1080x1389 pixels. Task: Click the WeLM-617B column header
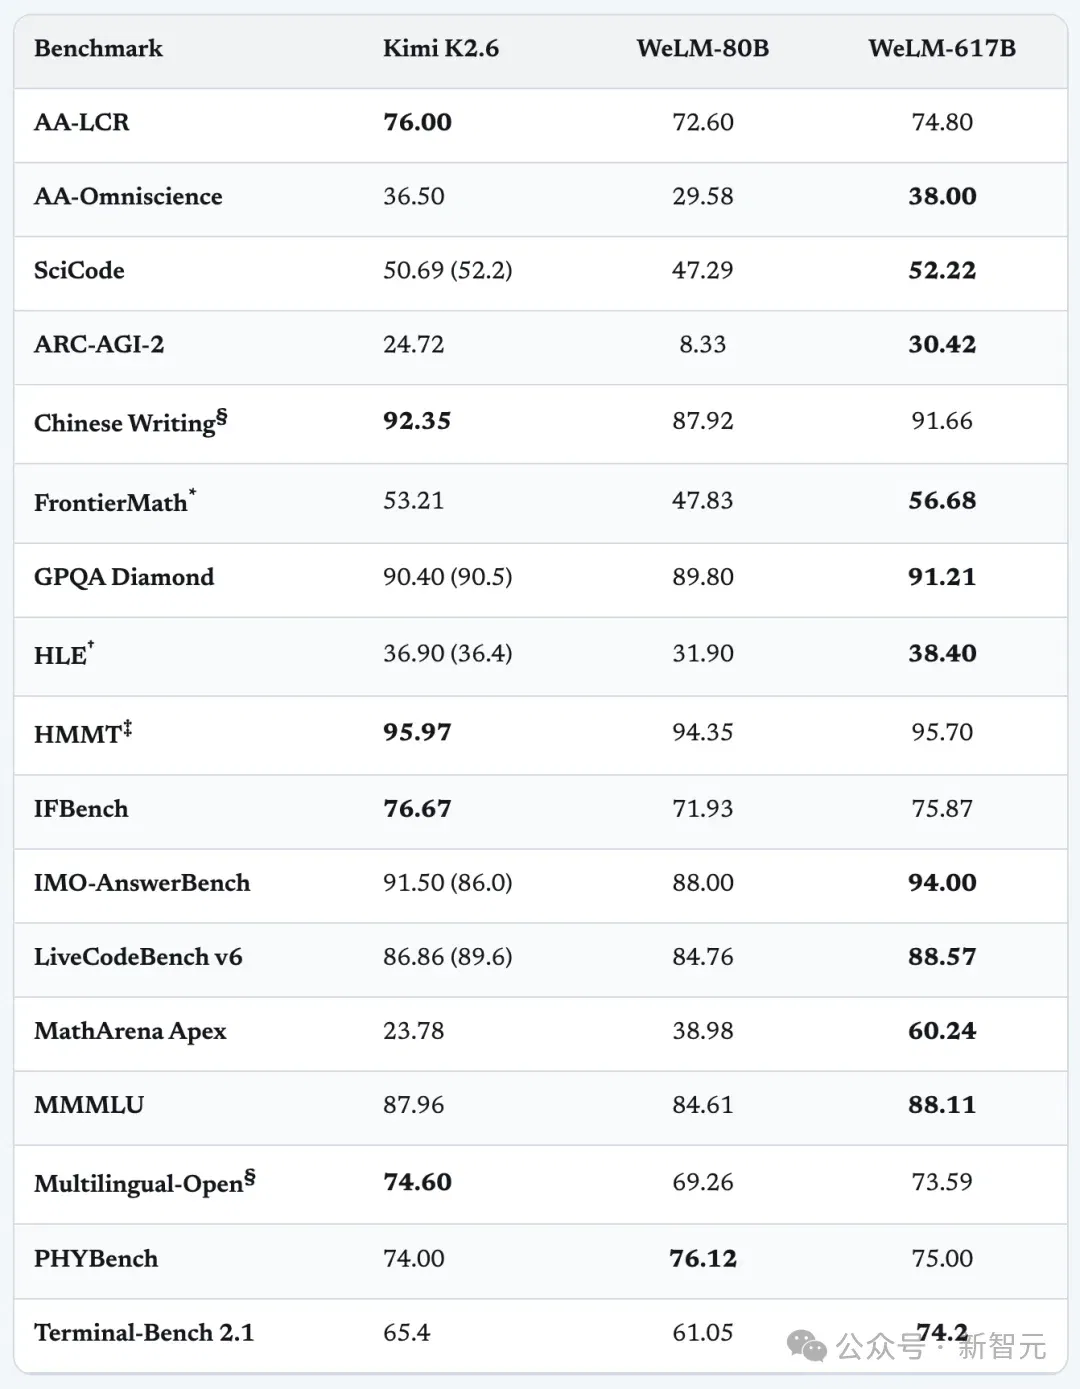(x=942, y=48)
